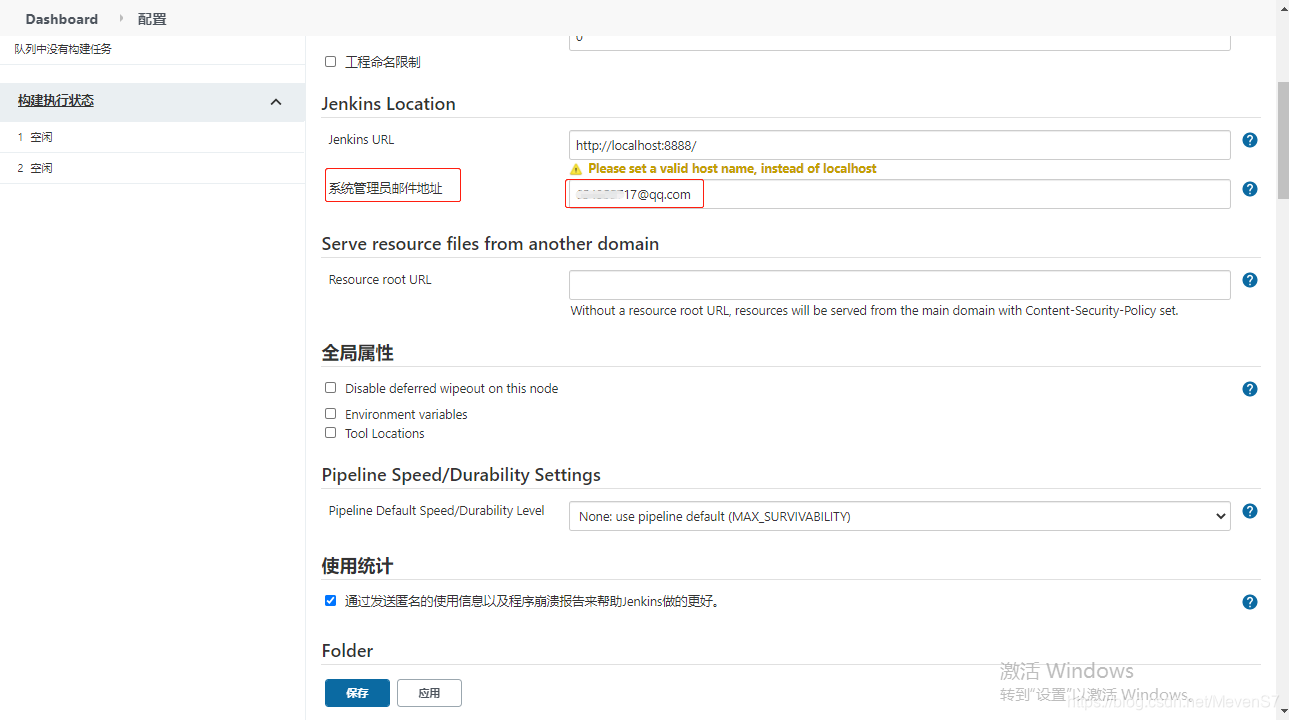Click Pipeline Speed/Durability Settings heading
Image resolution: width=1289 pixels, height=720 pixels.
tap(461, 475)
